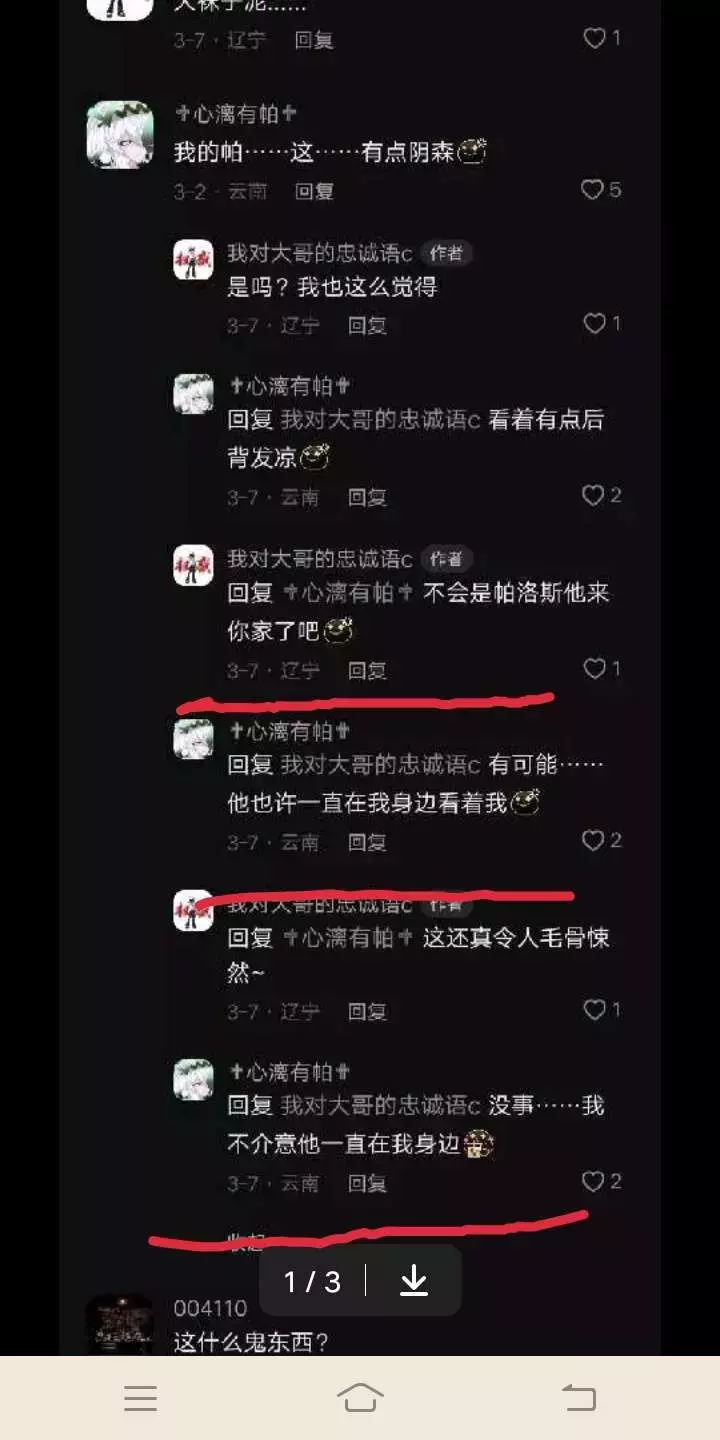
Task: Tap heart on reply '他也许一直在我身边看着我'
Action: [594, 840]
